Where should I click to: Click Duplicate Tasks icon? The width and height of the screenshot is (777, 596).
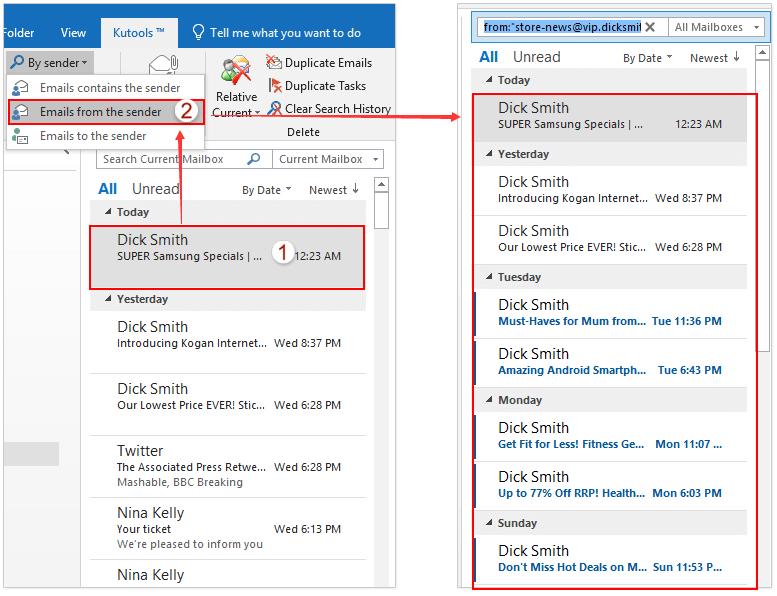click(x=274, y=86)
